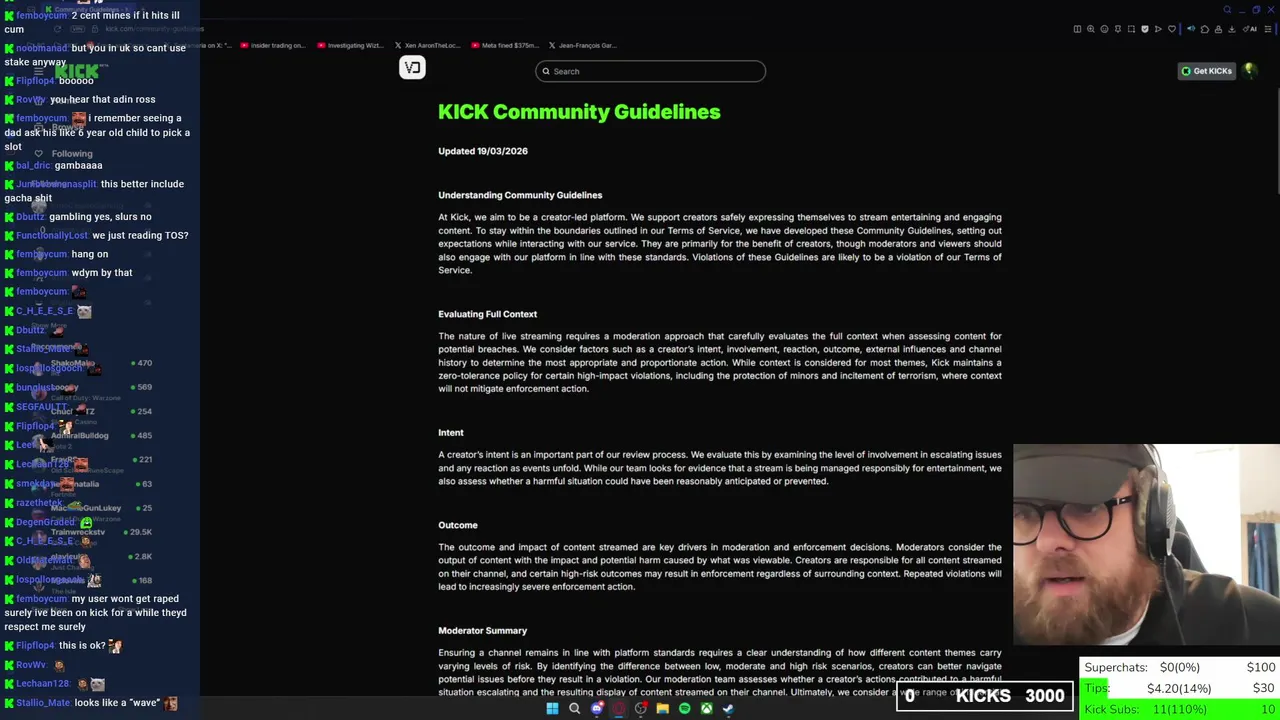The width and height of the screenshot is (1280, 720).
Task: Click username 'SEGFAULT' in chat
Action: (x=41, y=407)
